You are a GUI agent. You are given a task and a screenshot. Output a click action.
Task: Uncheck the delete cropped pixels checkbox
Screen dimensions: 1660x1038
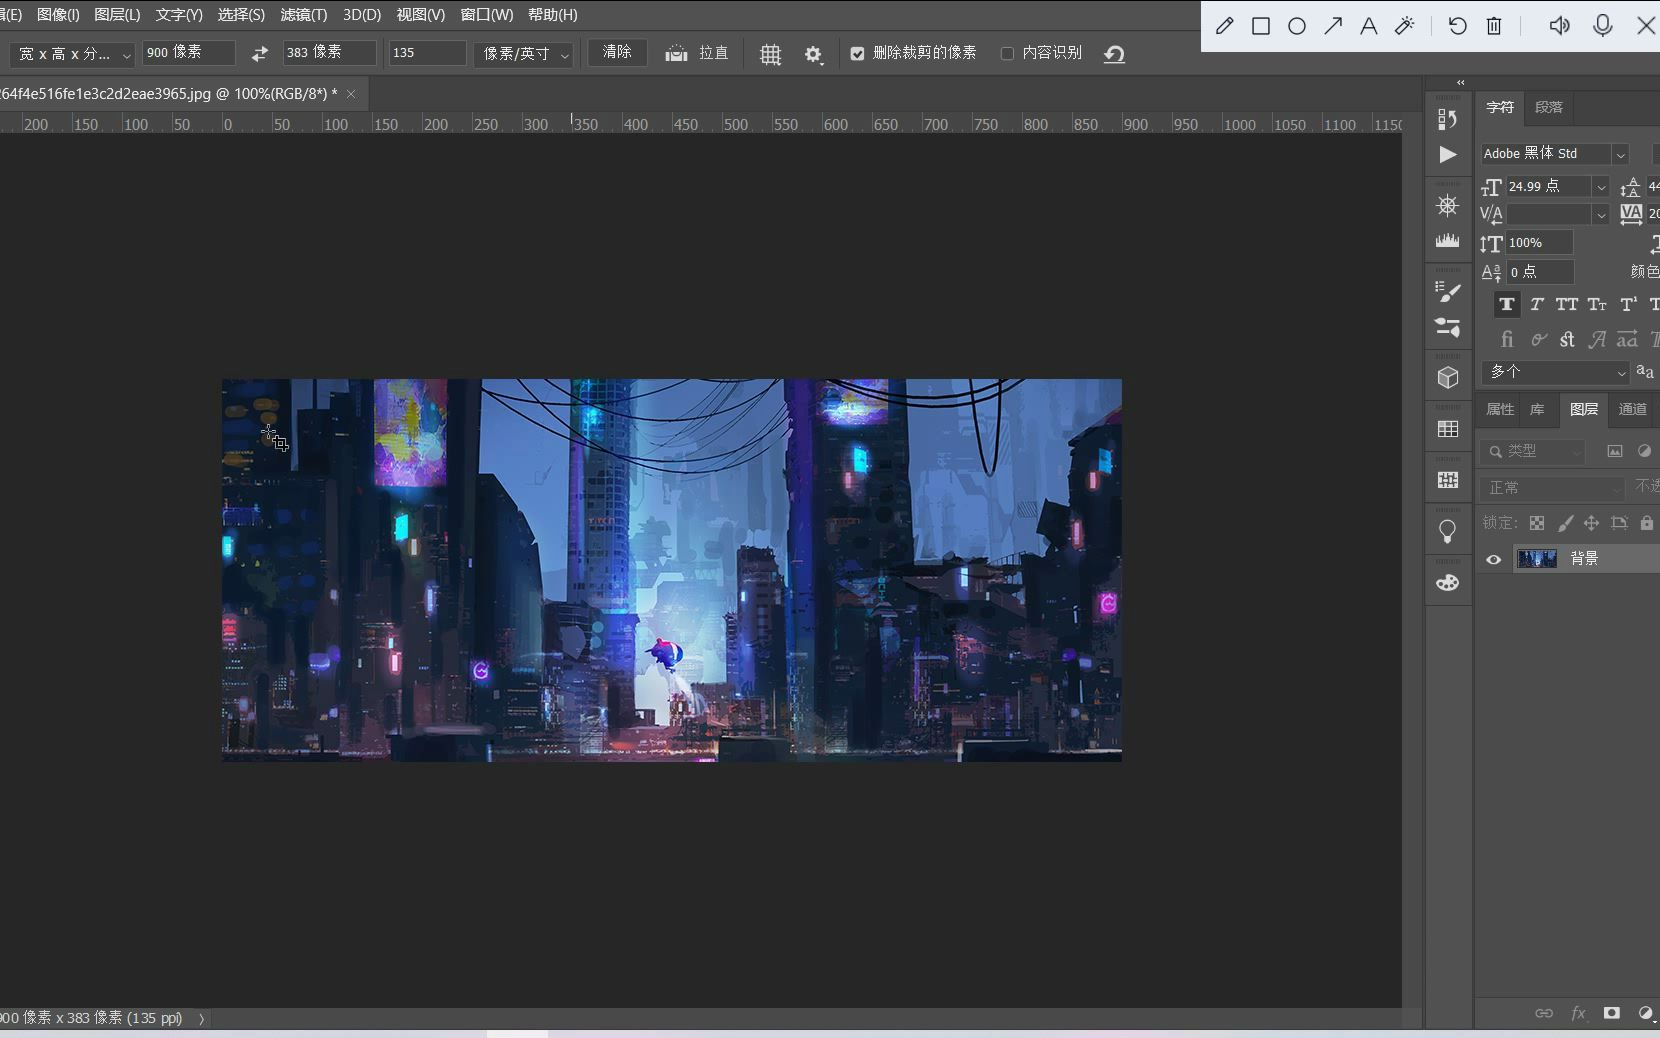pyautogui.click(x=857, y=54)
